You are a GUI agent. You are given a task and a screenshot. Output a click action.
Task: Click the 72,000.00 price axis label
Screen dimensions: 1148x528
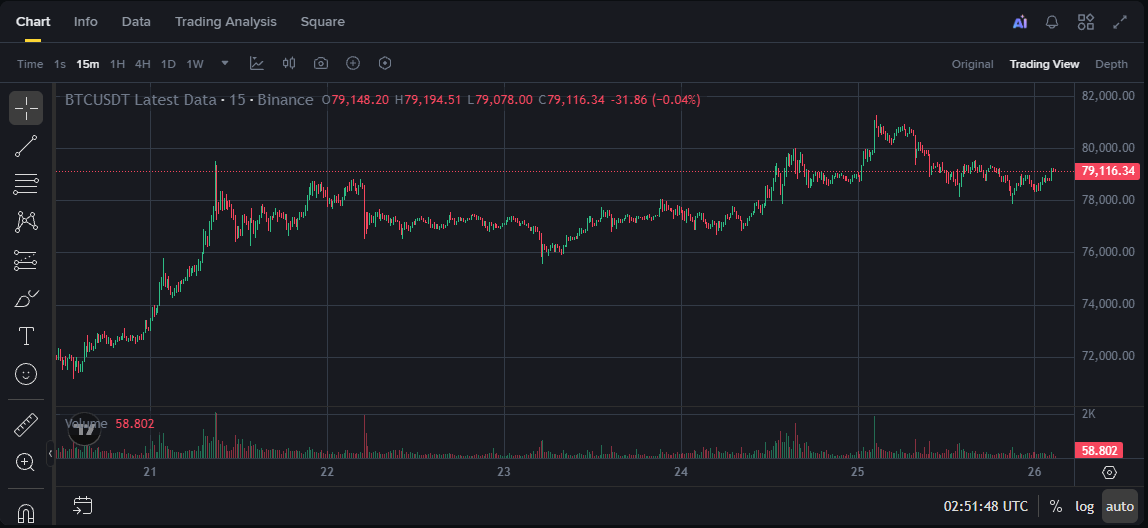pos(1108,356)
